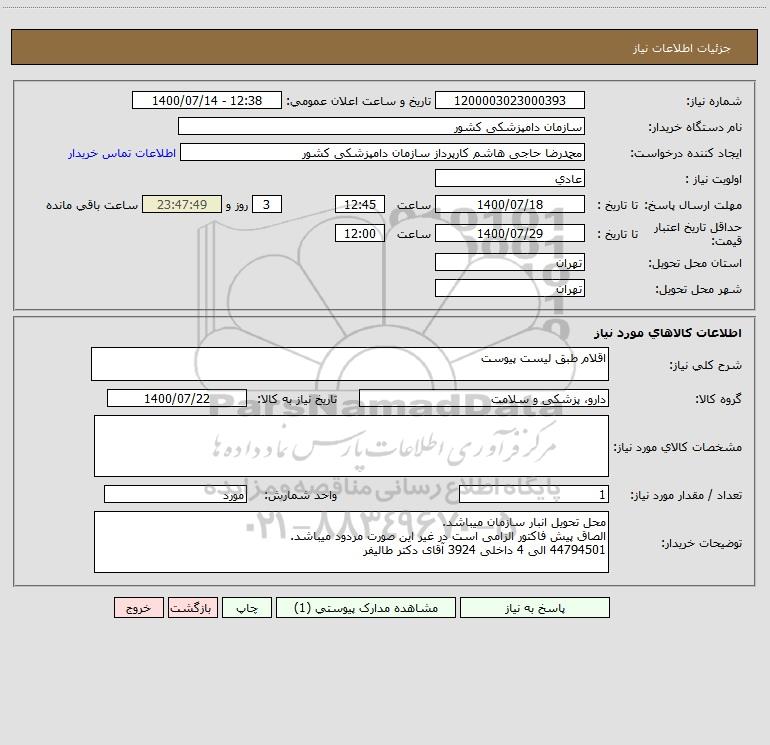Click response deadline date 1400/07/18

510,204
